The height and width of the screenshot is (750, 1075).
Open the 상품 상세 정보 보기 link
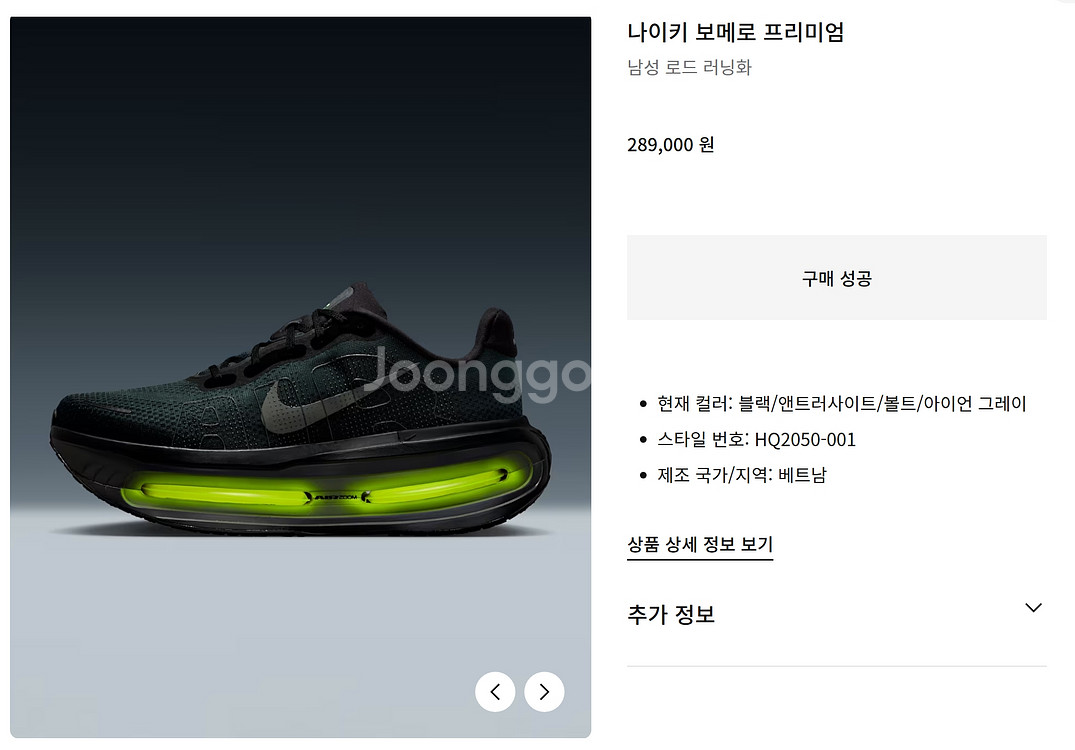pos(700,544)
